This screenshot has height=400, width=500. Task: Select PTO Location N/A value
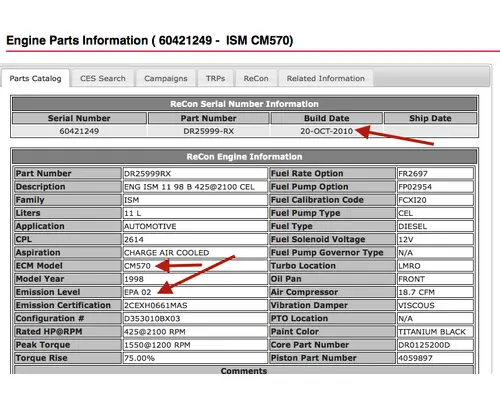tap(435, 318)
